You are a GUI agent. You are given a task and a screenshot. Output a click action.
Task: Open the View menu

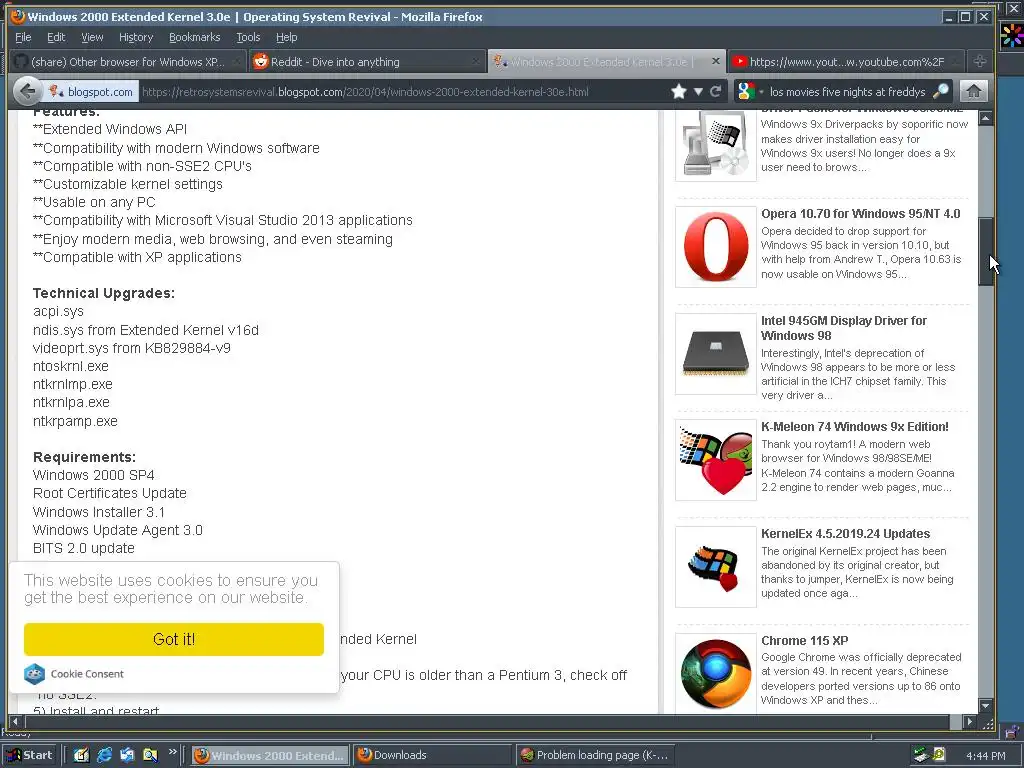[92, 37]
